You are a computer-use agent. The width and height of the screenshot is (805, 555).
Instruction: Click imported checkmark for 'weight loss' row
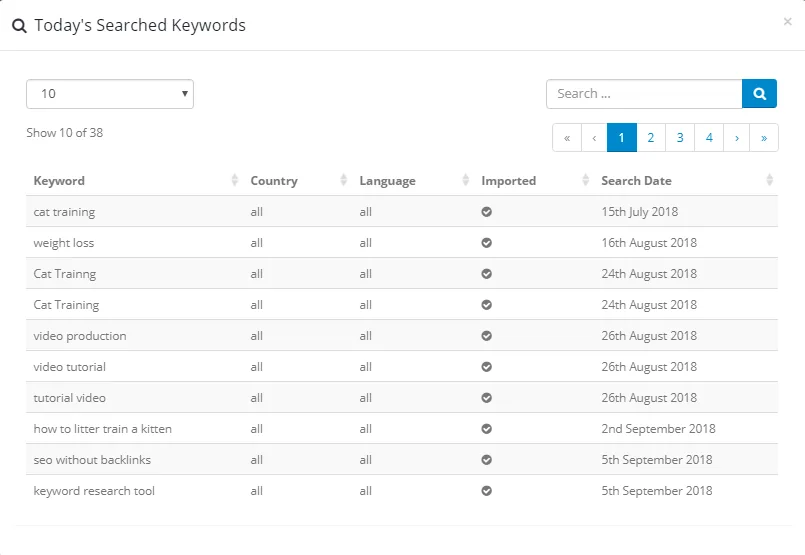(x=487, y=243)
